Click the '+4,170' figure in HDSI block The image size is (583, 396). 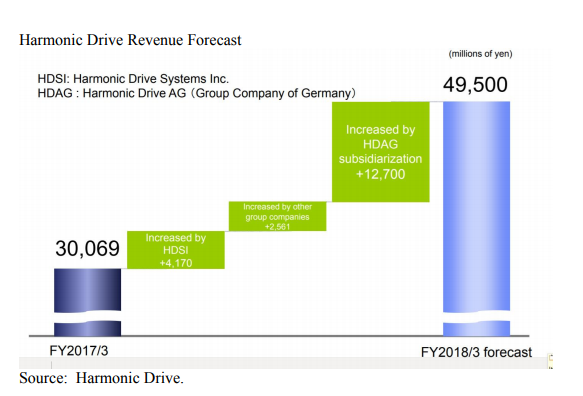176,263
